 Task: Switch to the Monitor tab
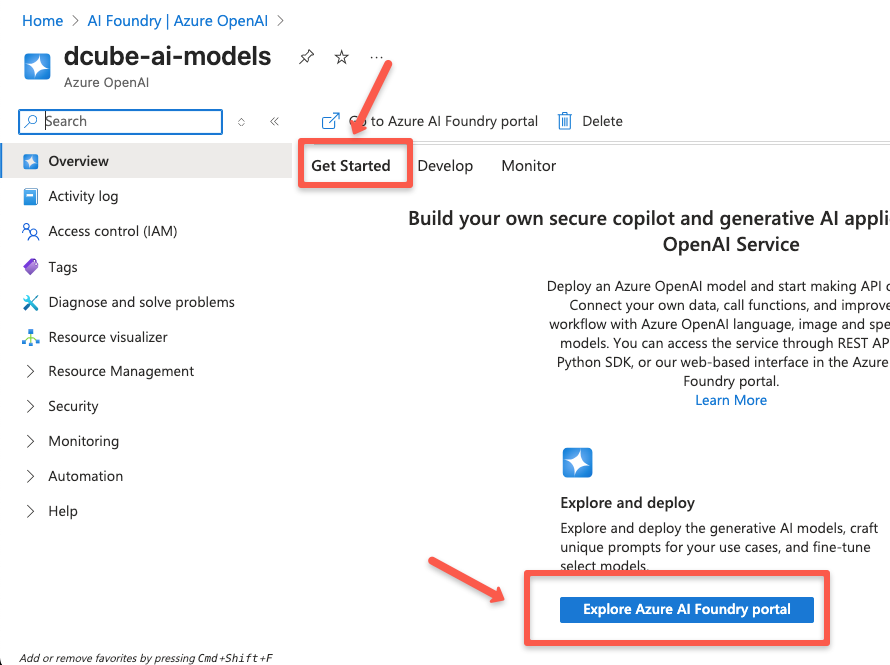528,166
